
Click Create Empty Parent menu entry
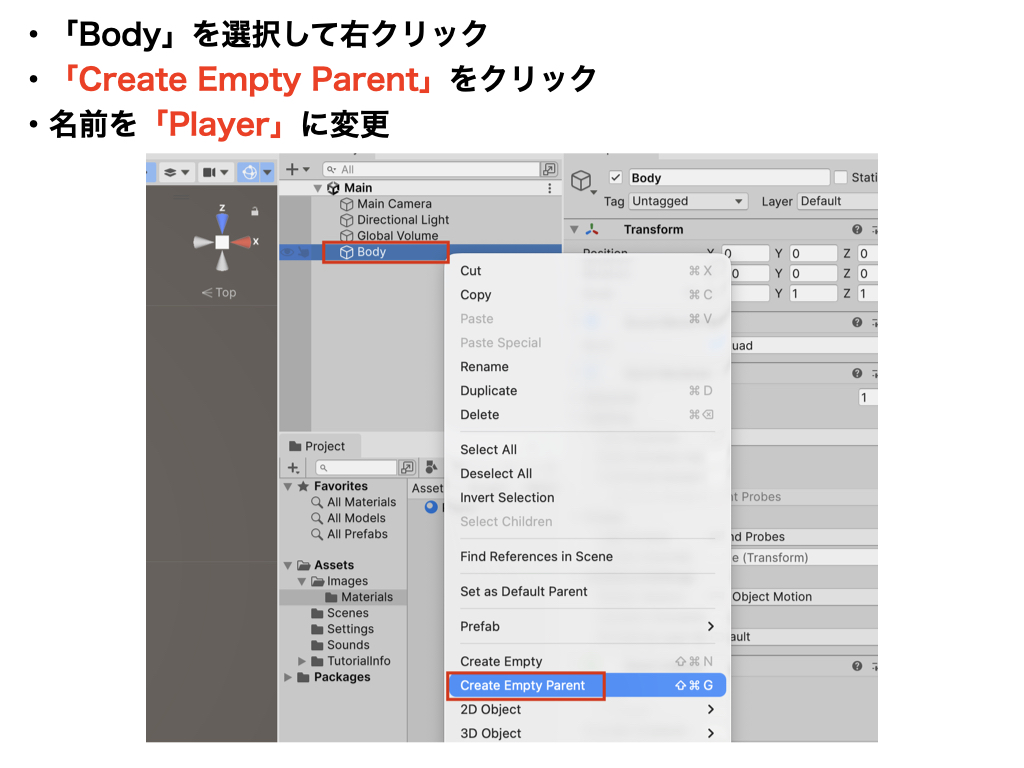[586, 686]
